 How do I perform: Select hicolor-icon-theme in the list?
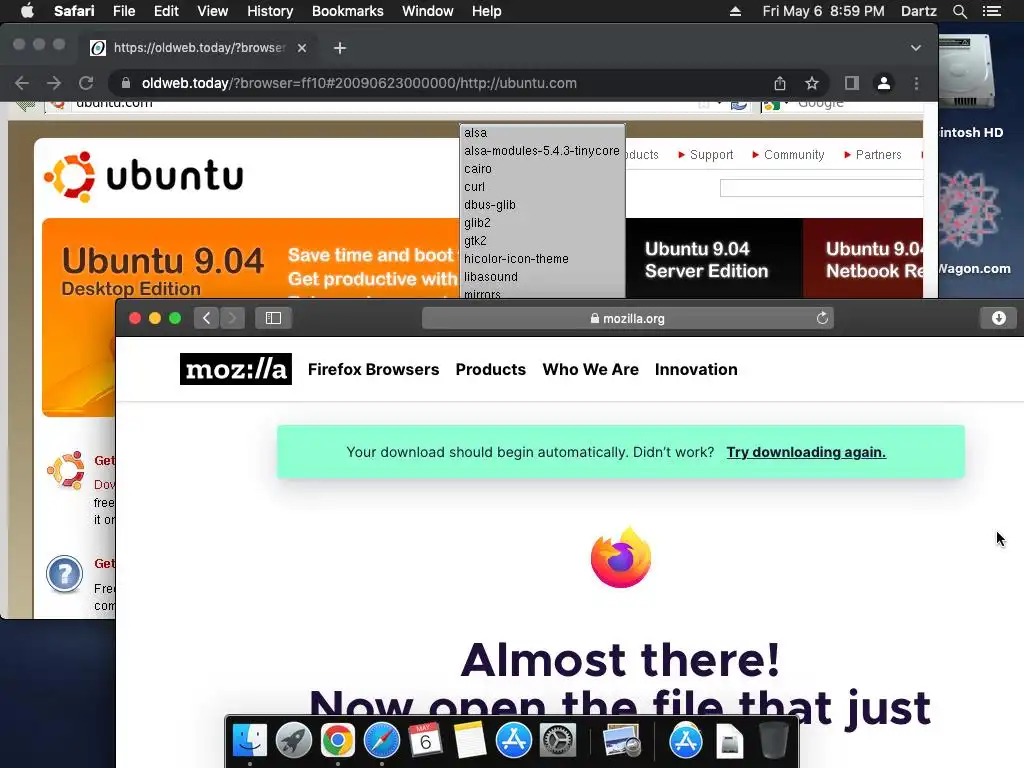(x=542, y=259)
